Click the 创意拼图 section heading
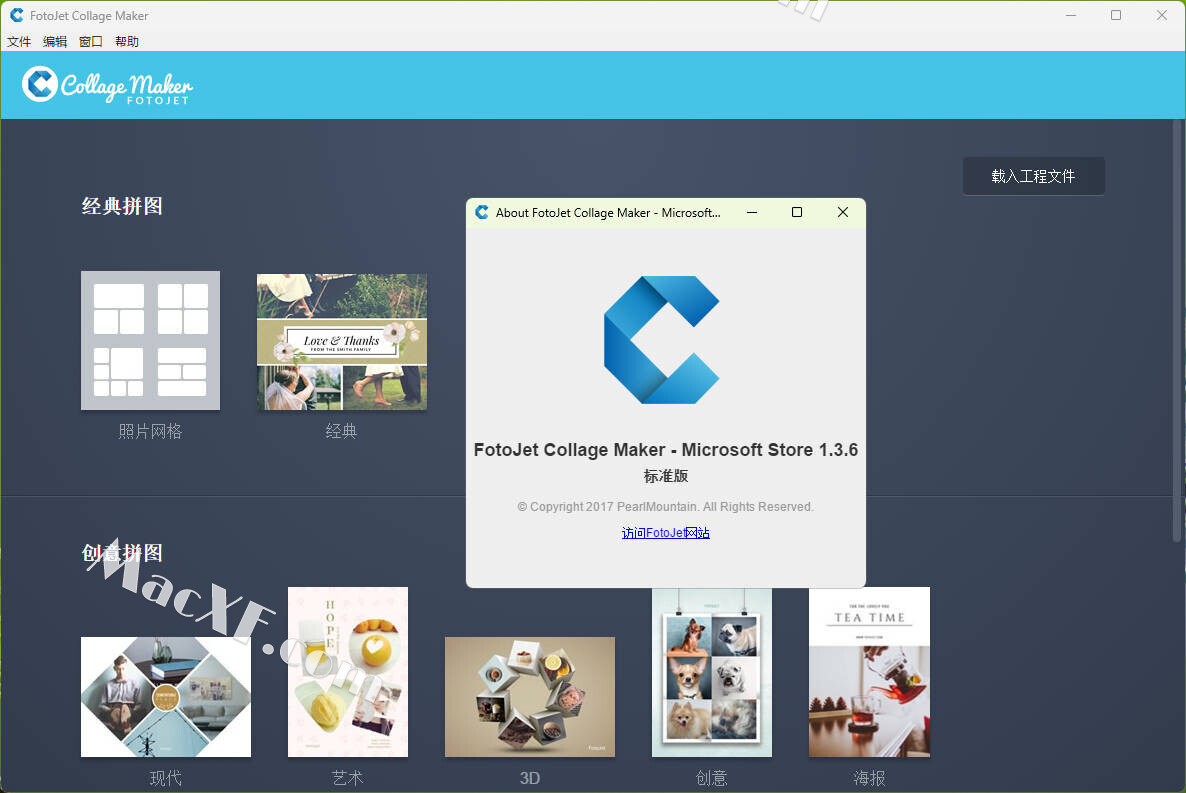 122,553
